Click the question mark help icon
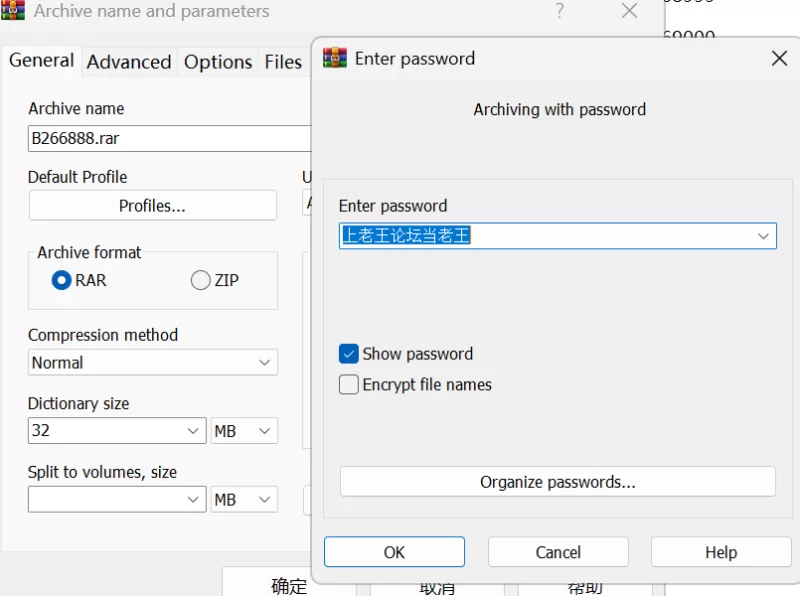800x596 pixels. 560,10
